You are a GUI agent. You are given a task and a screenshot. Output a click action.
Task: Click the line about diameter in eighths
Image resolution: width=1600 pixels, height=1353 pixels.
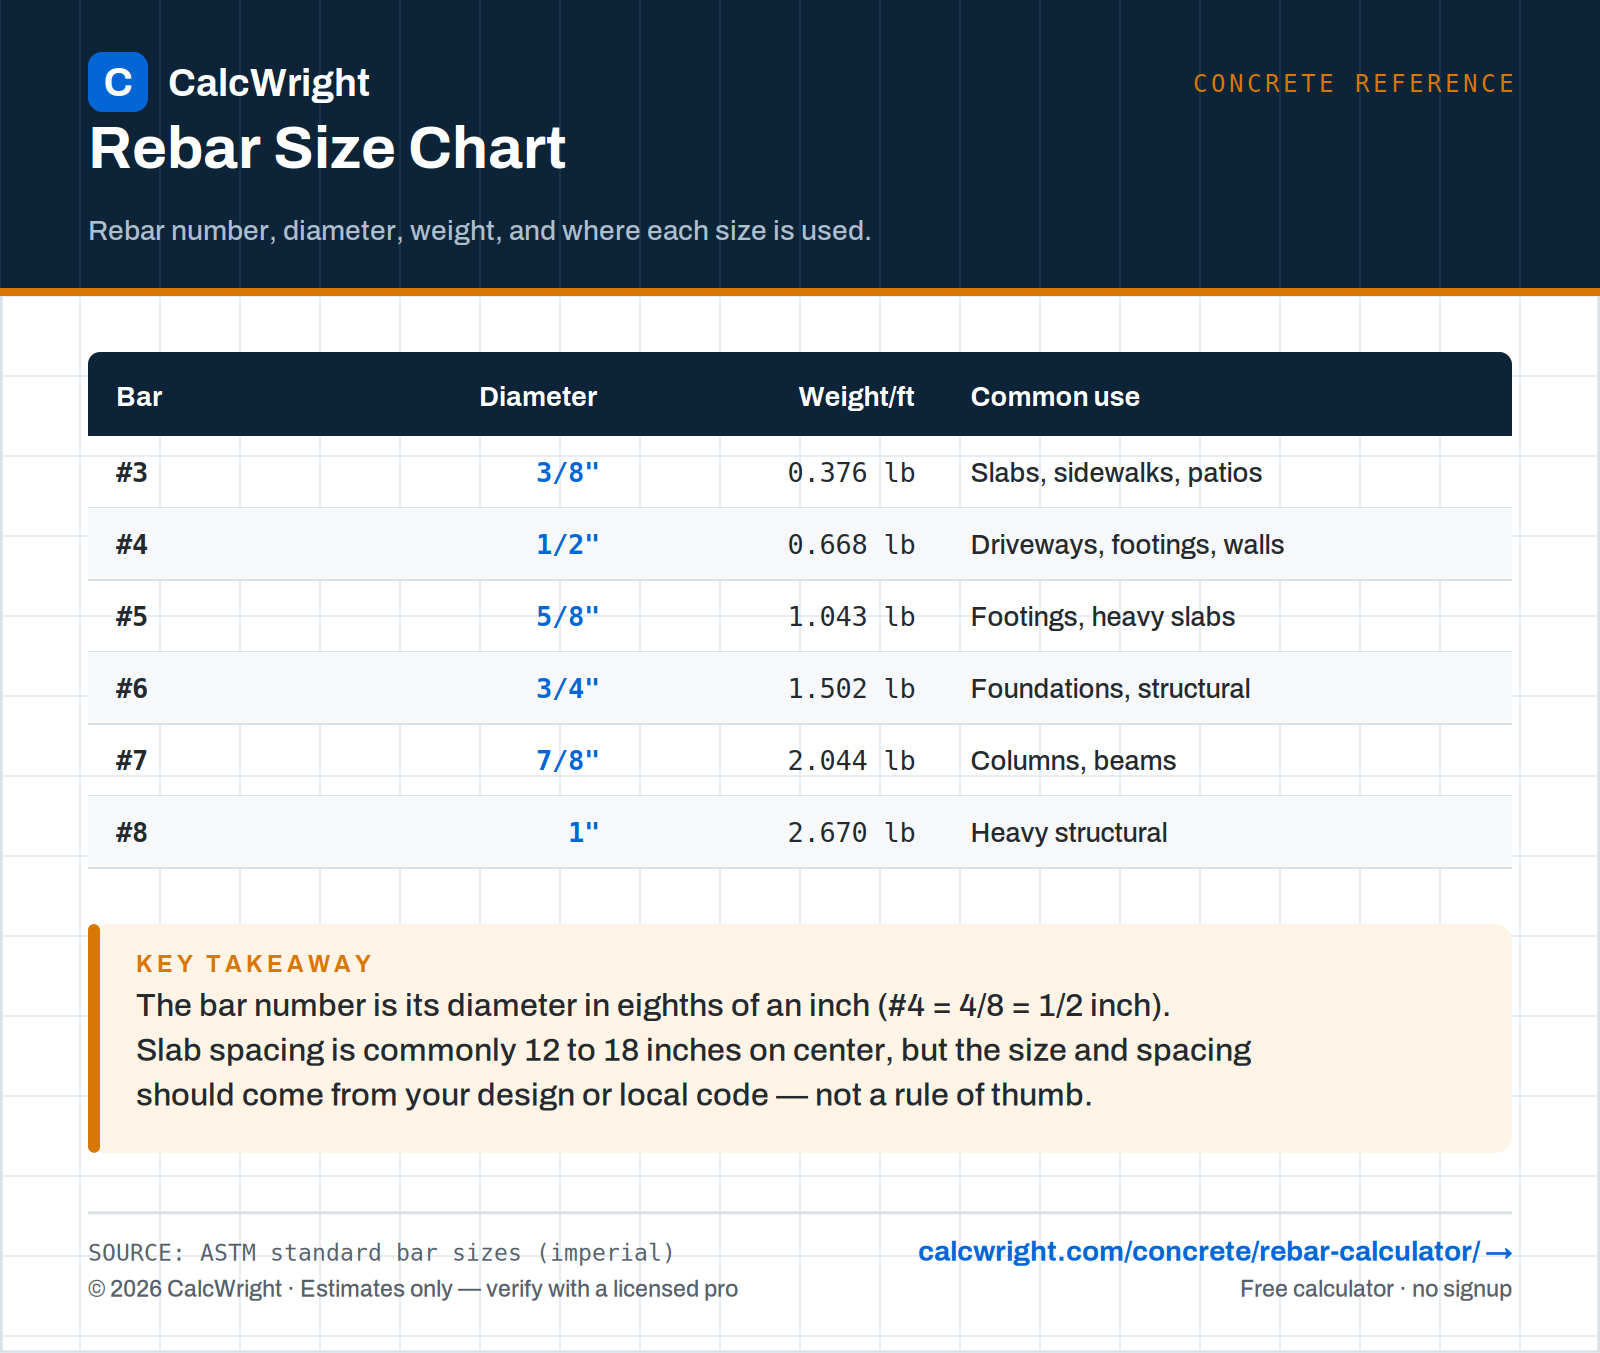click(653, 1005)
